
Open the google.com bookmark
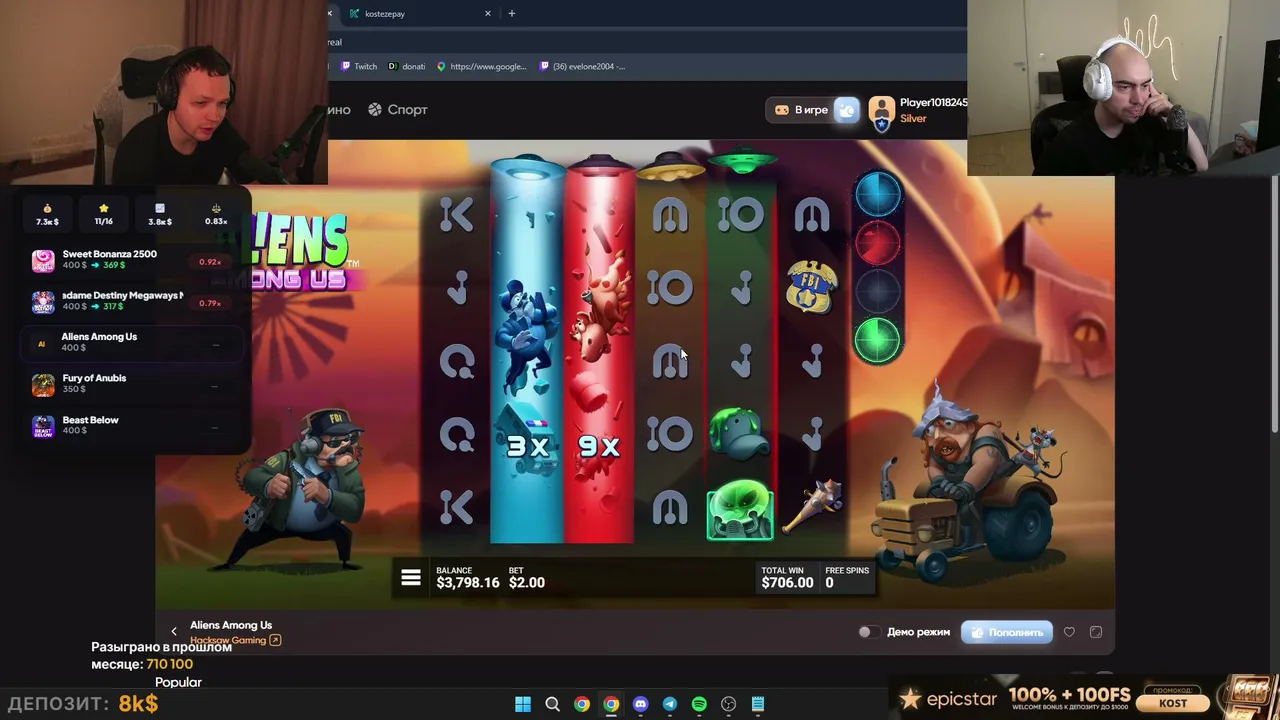(x=481, y=66)
